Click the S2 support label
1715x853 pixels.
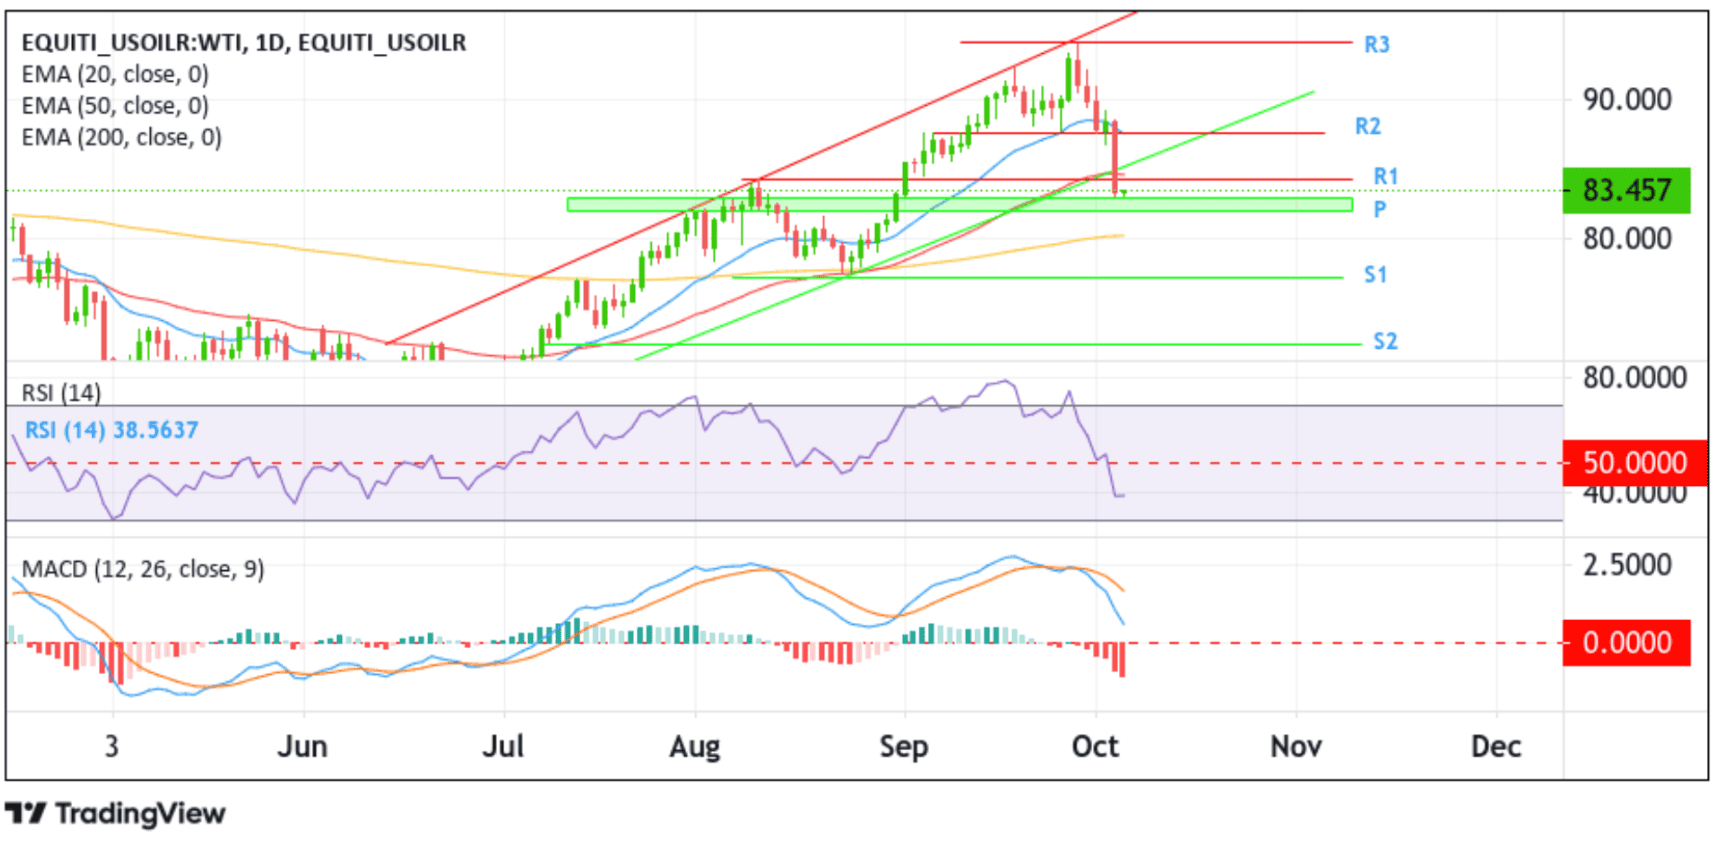coord(1385,341)
